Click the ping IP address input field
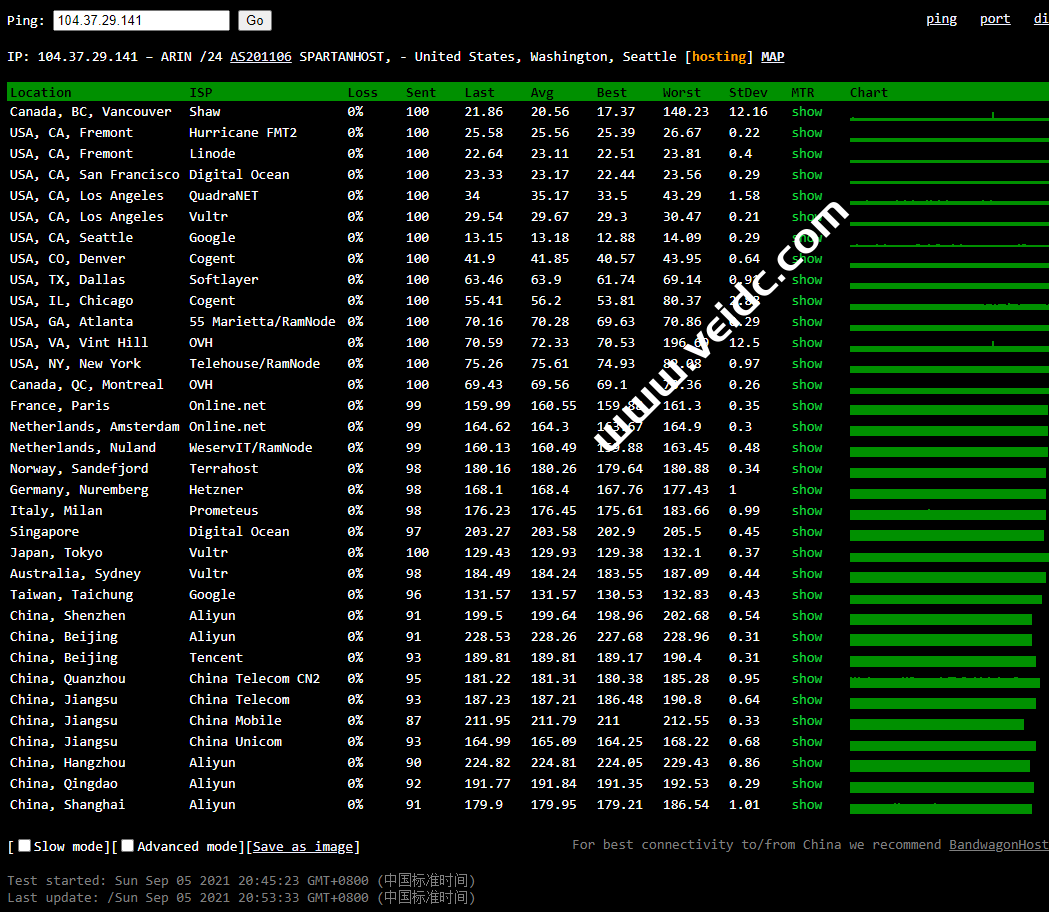Viewport: 1049px width, 912px height. (x=141, y=20)
